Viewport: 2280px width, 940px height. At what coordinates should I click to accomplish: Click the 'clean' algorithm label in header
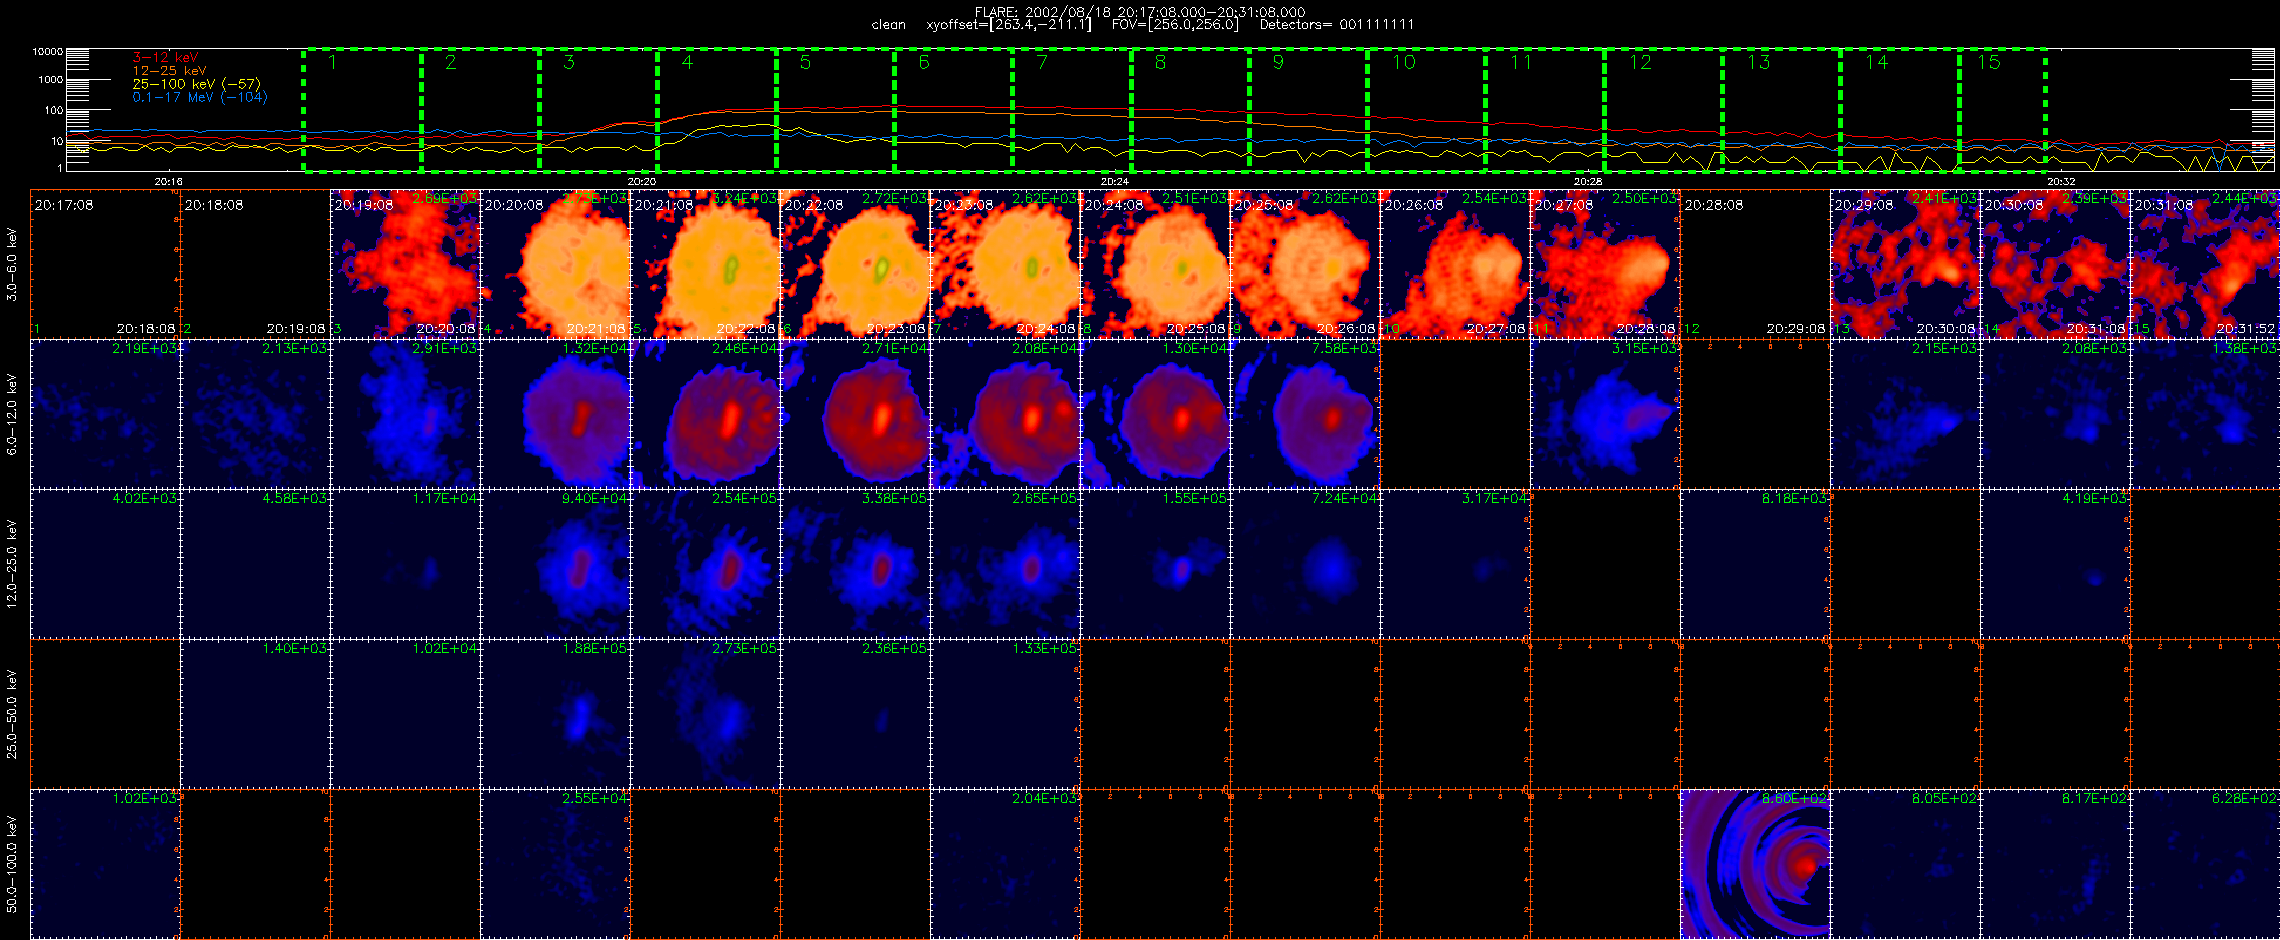tap(888, 25)
